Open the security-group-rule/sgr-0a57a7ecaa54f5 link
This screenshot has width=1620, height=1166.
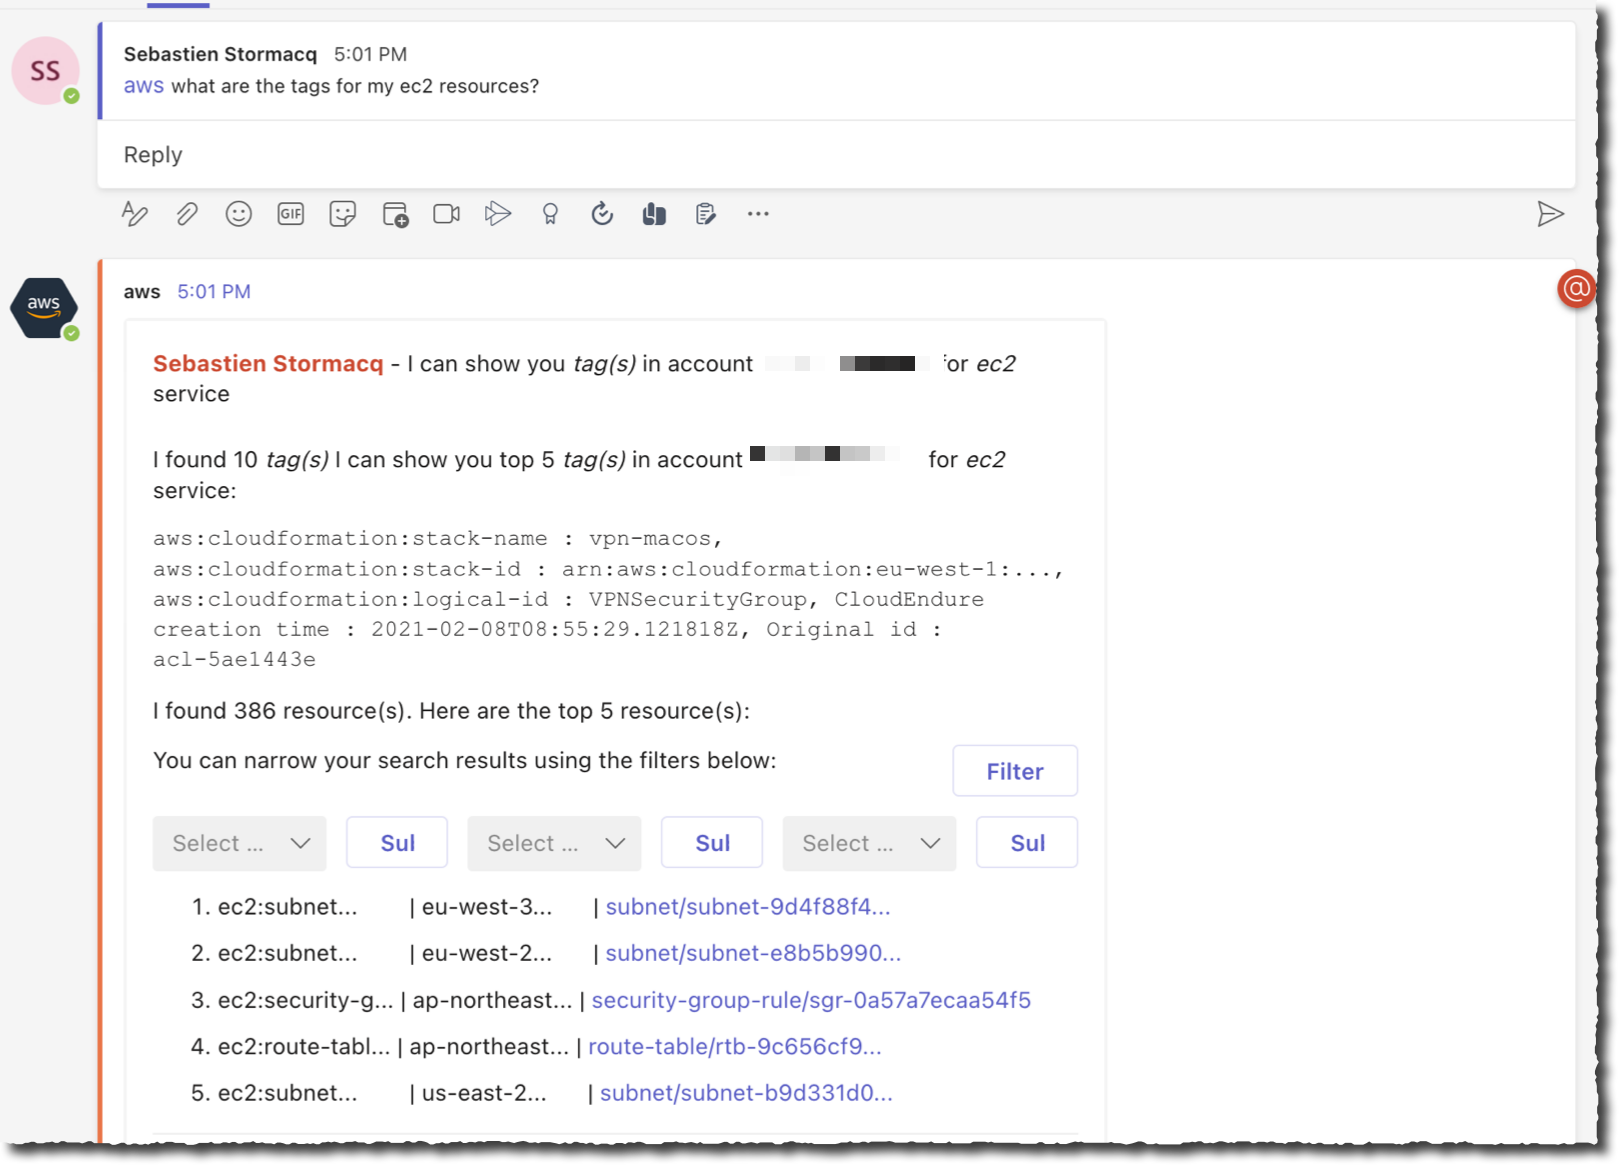812,999
